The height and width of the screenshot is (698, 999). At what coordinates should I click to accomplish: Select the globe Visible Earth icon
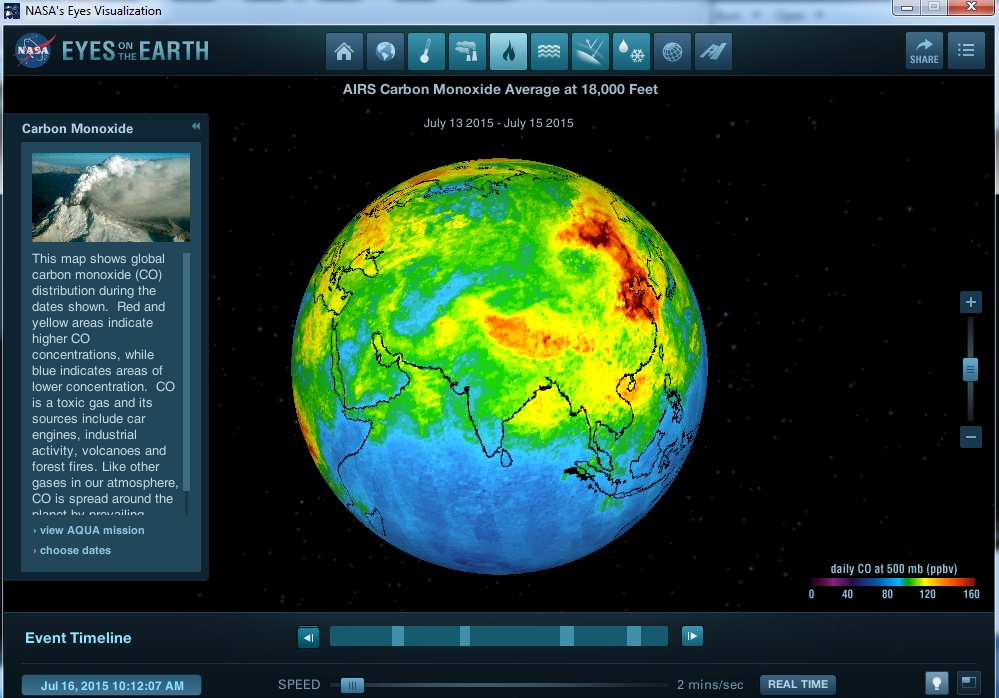(385, 51)
